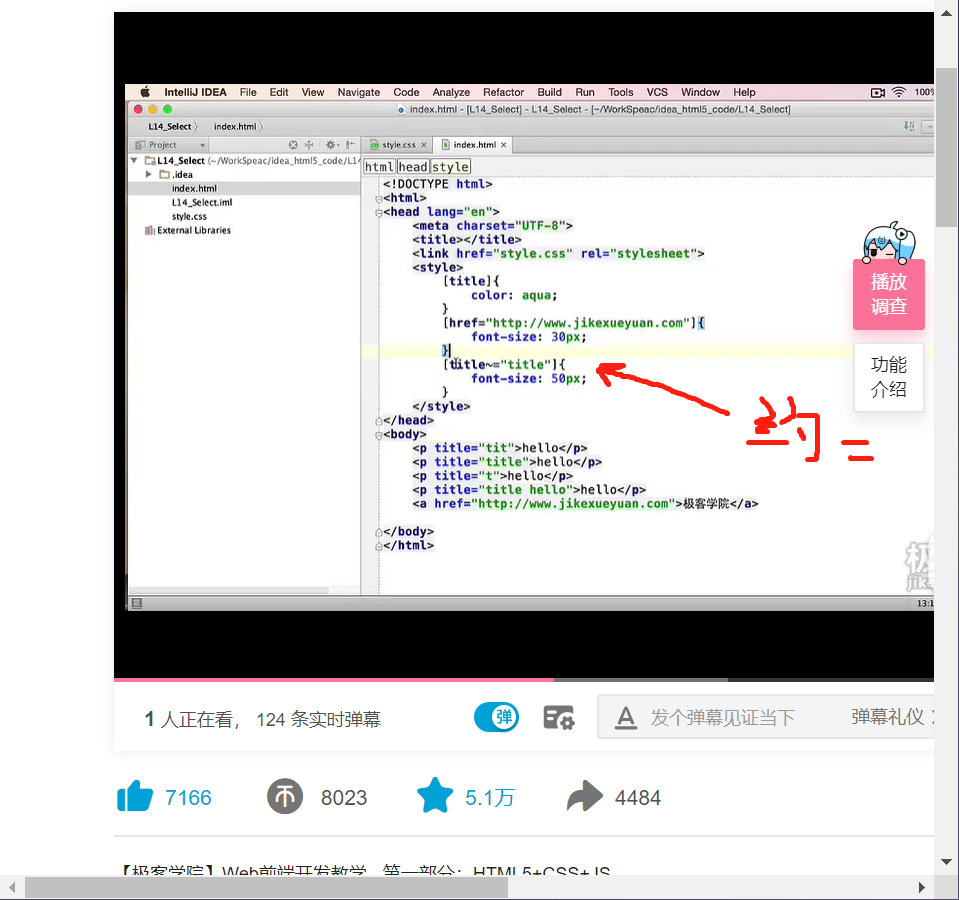Fold the head tag in gutter
The height and width of the screenshot is (900, 959).
(379, 213)
